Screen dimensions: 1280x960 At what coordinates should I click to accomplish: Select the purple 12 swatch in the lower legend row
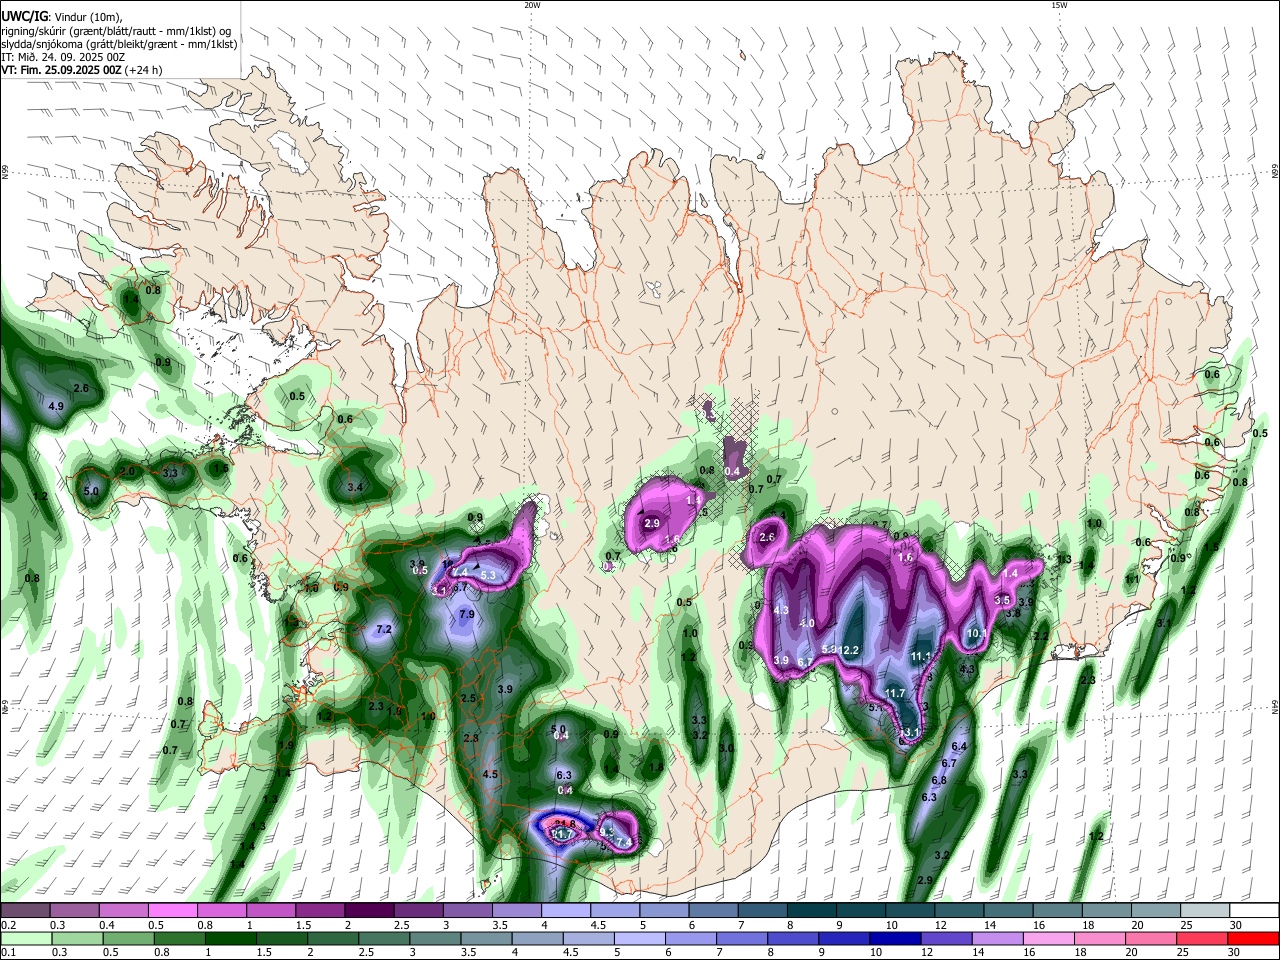tap(947, 937)
